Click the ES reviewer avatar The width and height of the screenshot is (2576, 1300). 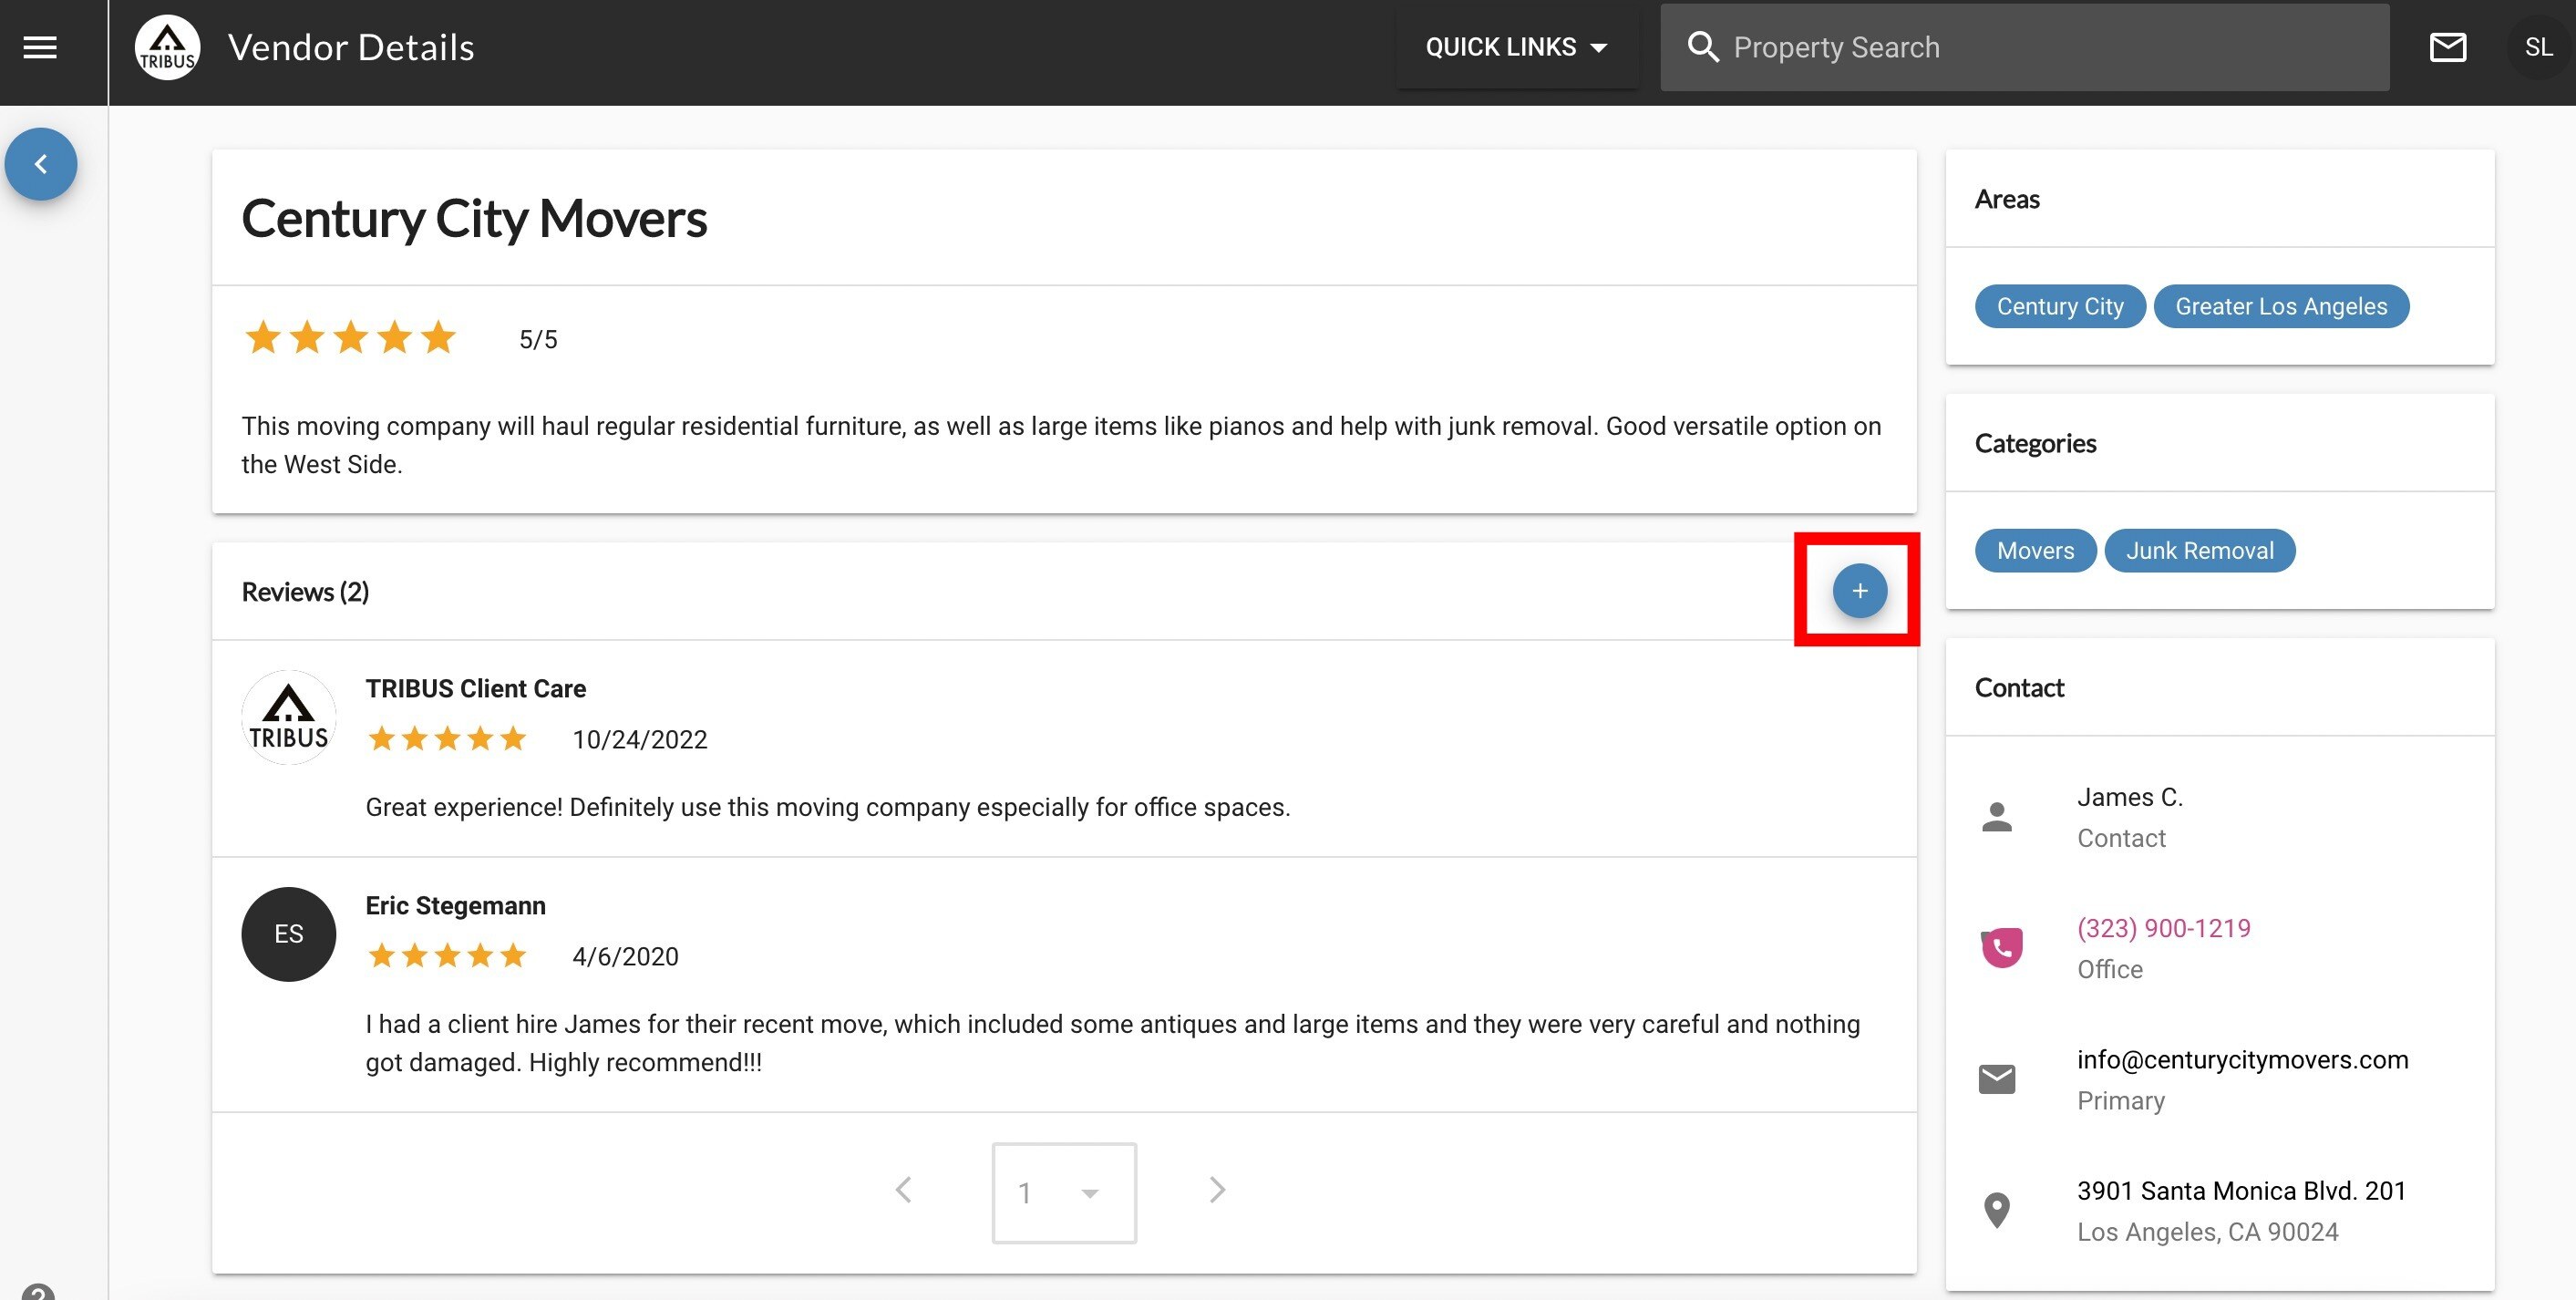(x=289, y=934)
